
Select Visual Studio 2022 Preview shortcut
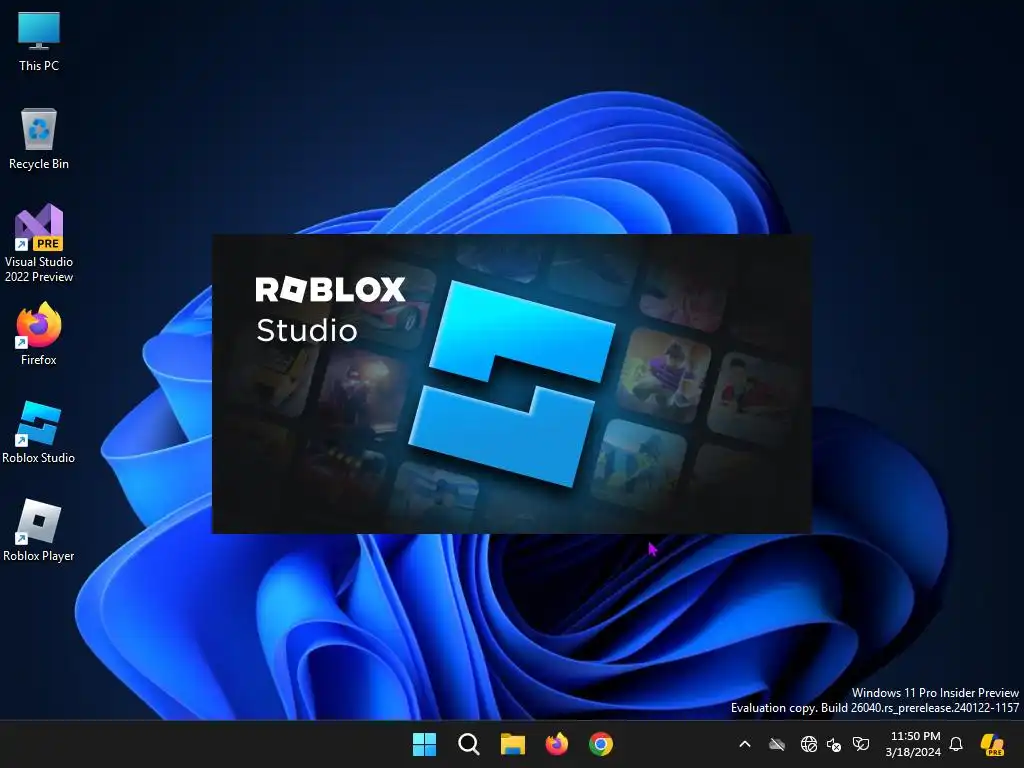[x=39, y=244]
